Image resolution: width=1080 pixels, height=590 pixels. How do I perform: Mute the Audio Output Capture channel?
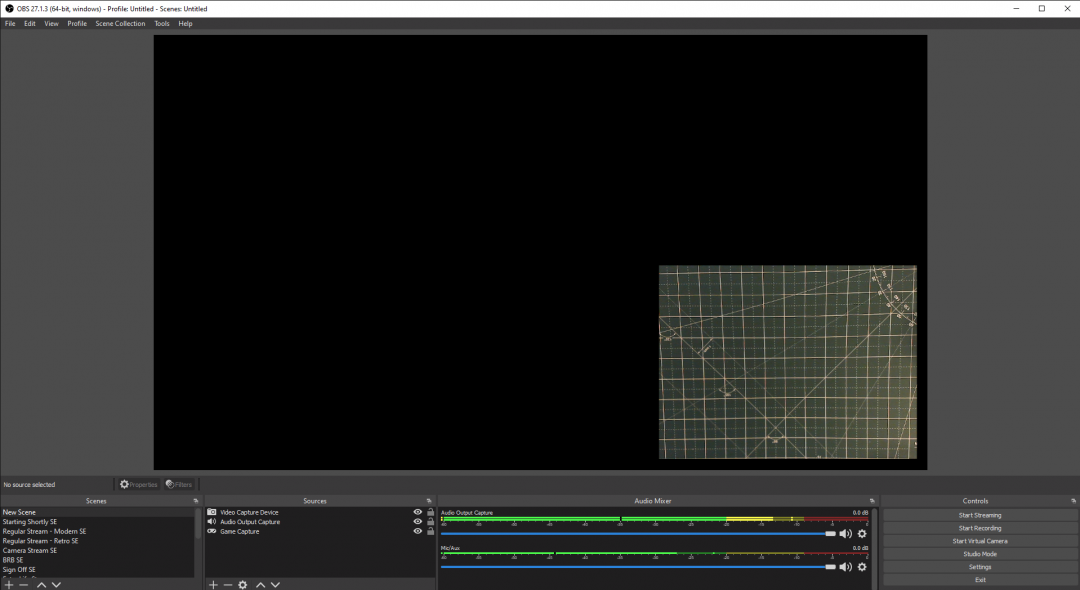(844, 533)
